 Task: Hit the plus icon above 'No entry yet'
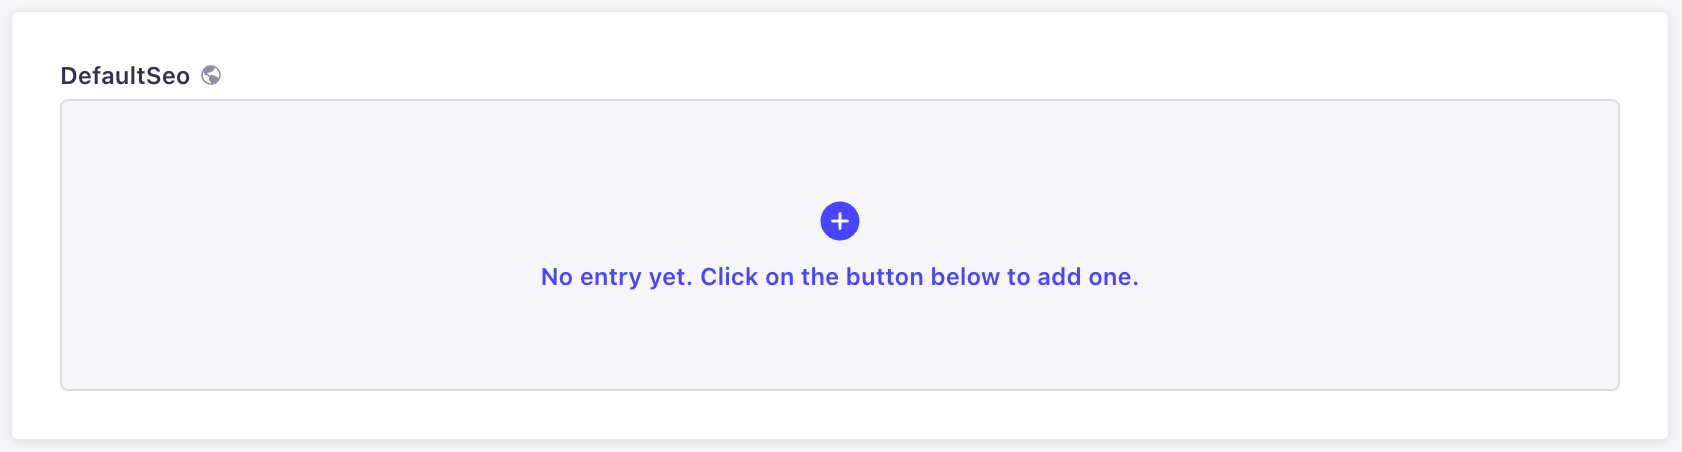(840, 221)
